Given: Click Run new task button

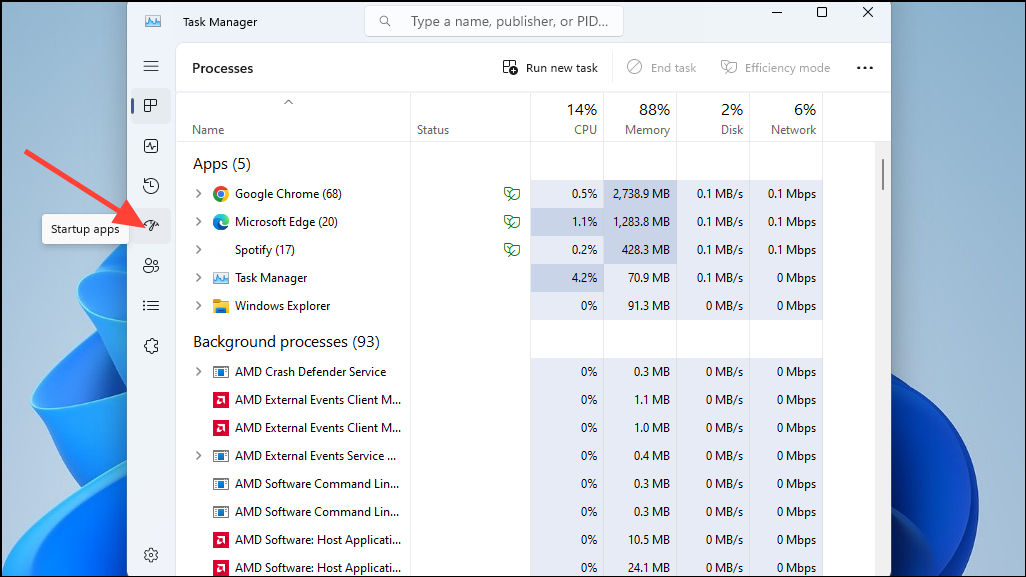Looking at the screenshot, I should tap(550, 68).
